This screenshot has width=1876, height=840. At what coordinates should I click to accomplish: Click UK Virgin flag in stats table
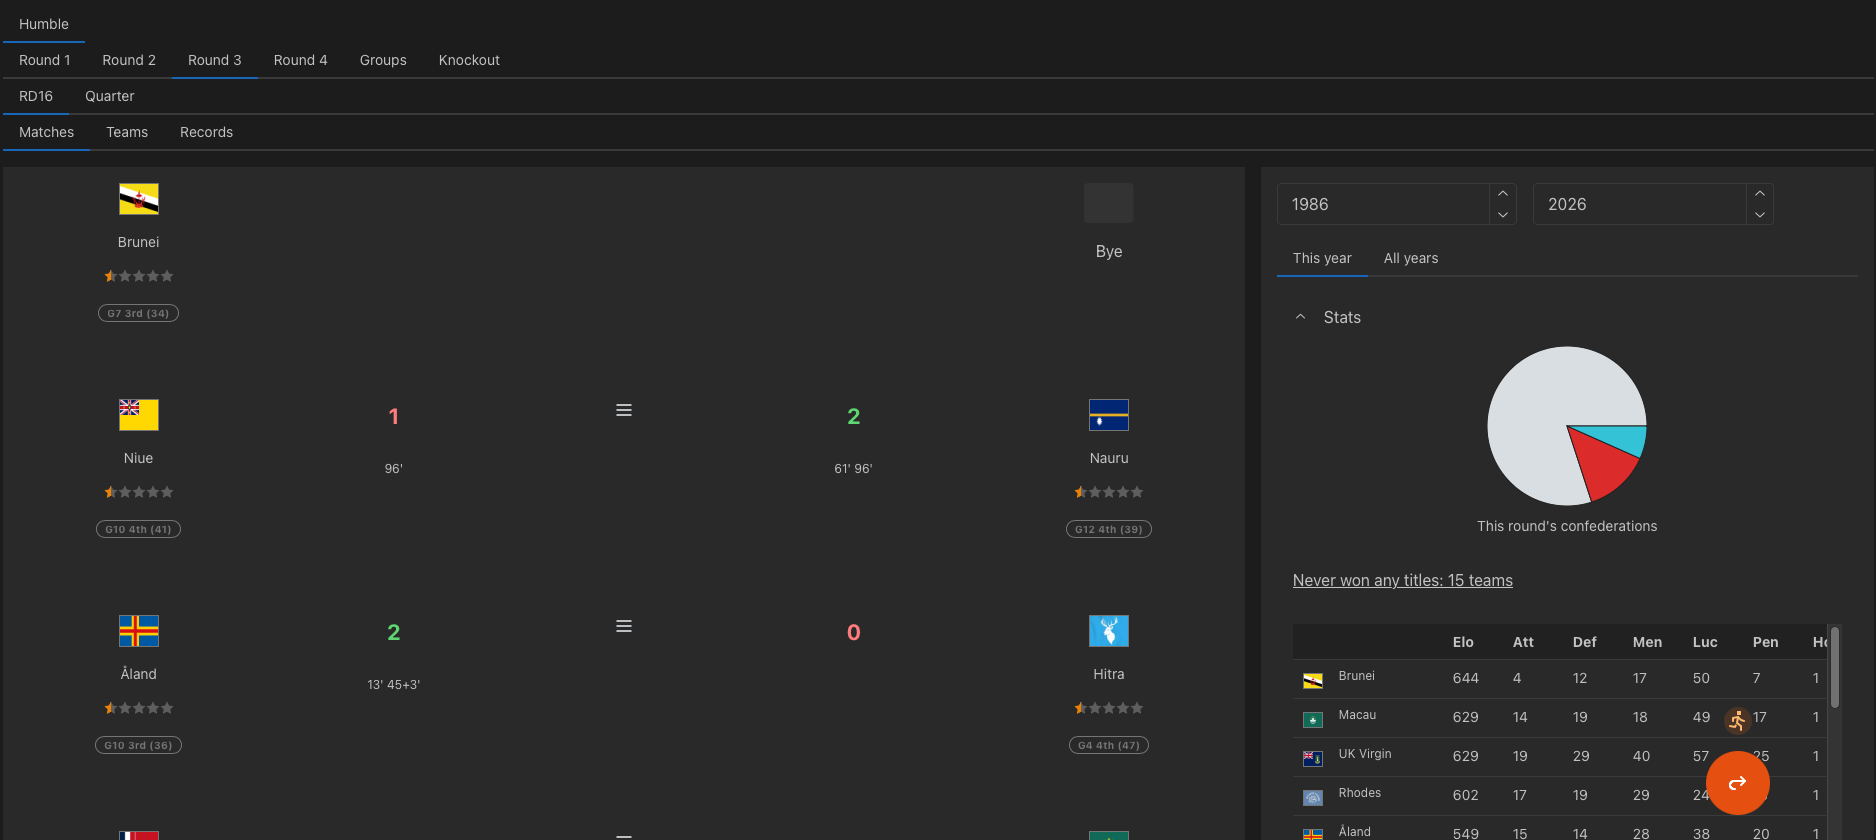[x=1312, y=759]
